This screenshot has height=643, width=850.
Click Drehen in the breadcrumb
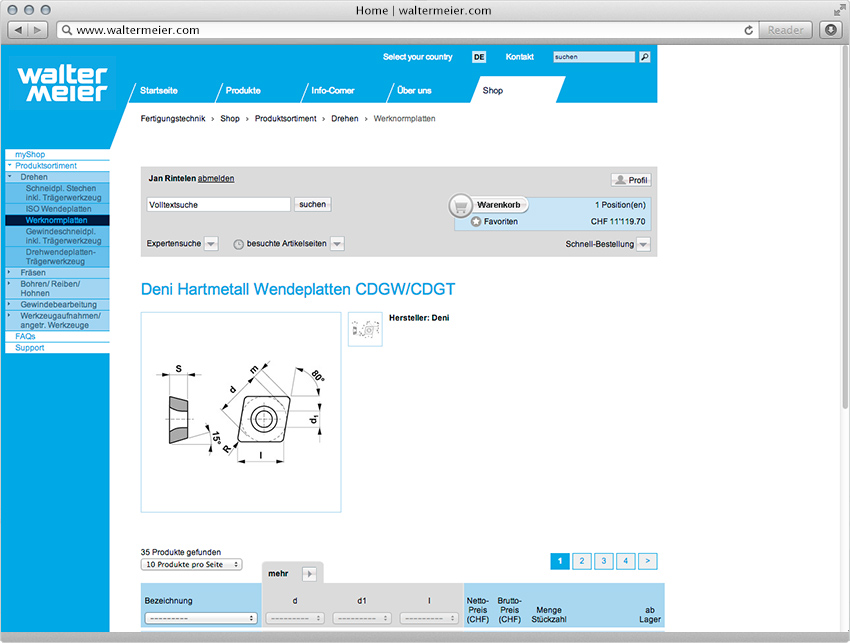point(345,119)
